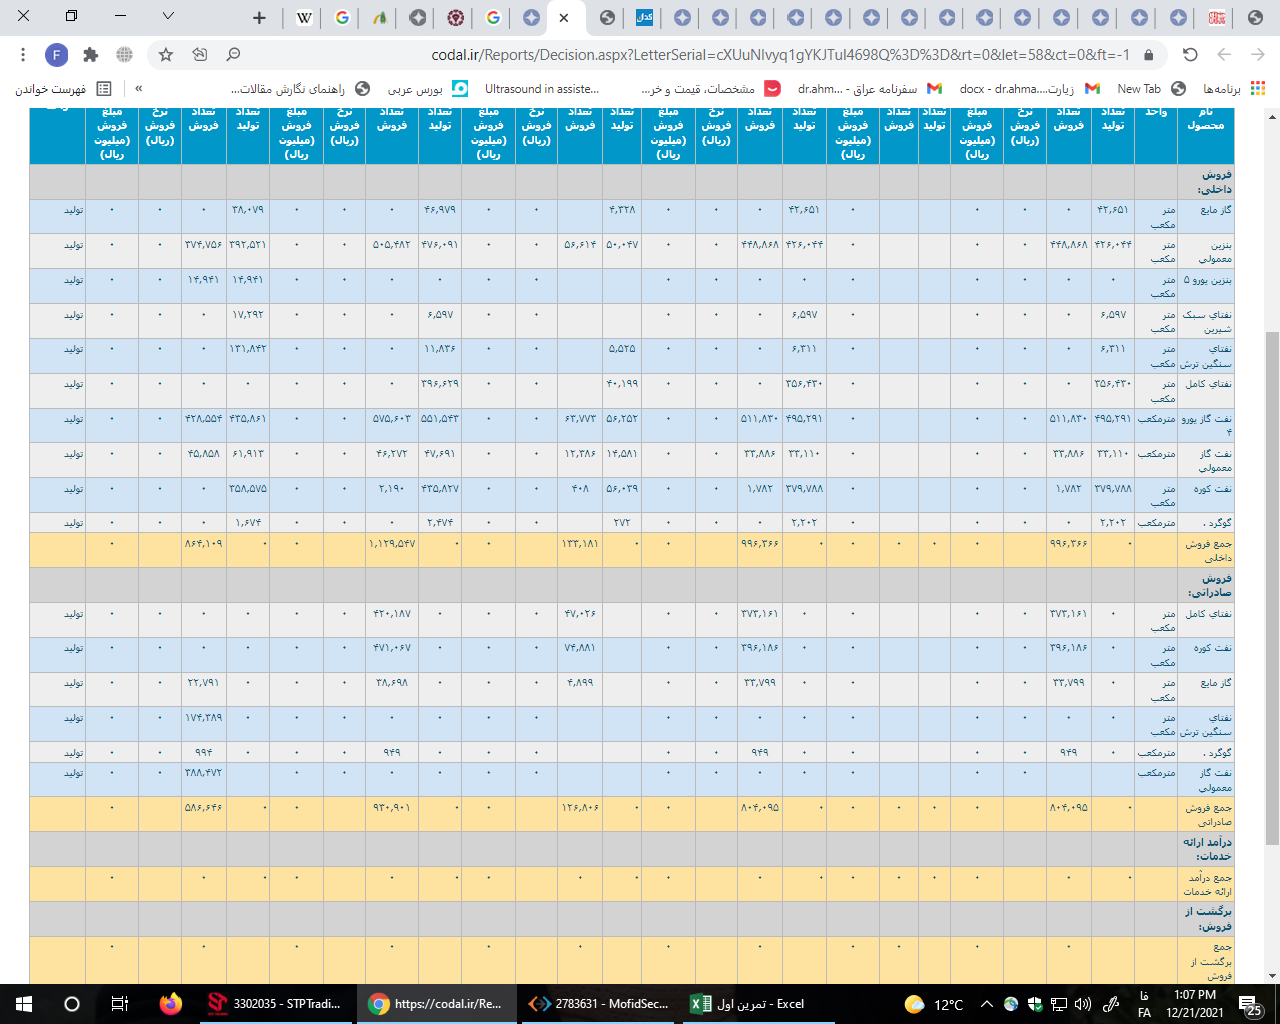Click the vertical scrollbar thumb
This screenshot has height=1024, width=1280.
(x=1272, y=590)
